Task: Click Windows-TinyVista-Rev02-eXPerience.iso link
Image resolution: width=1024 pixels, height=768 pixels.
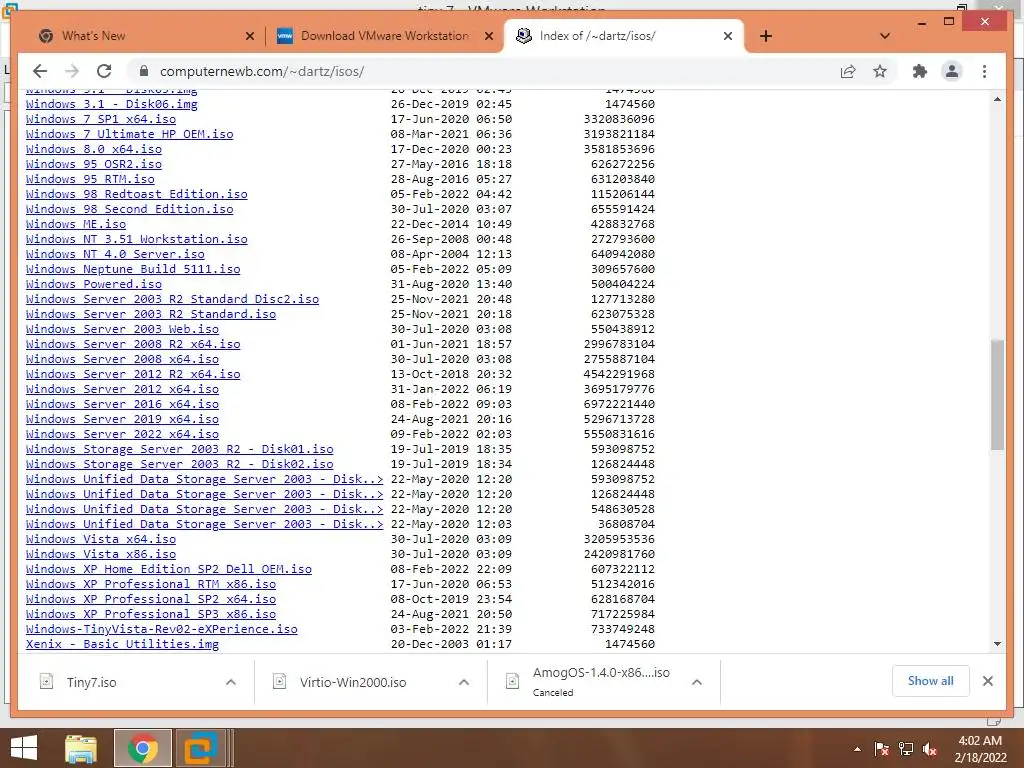Action: click(161, 629)
